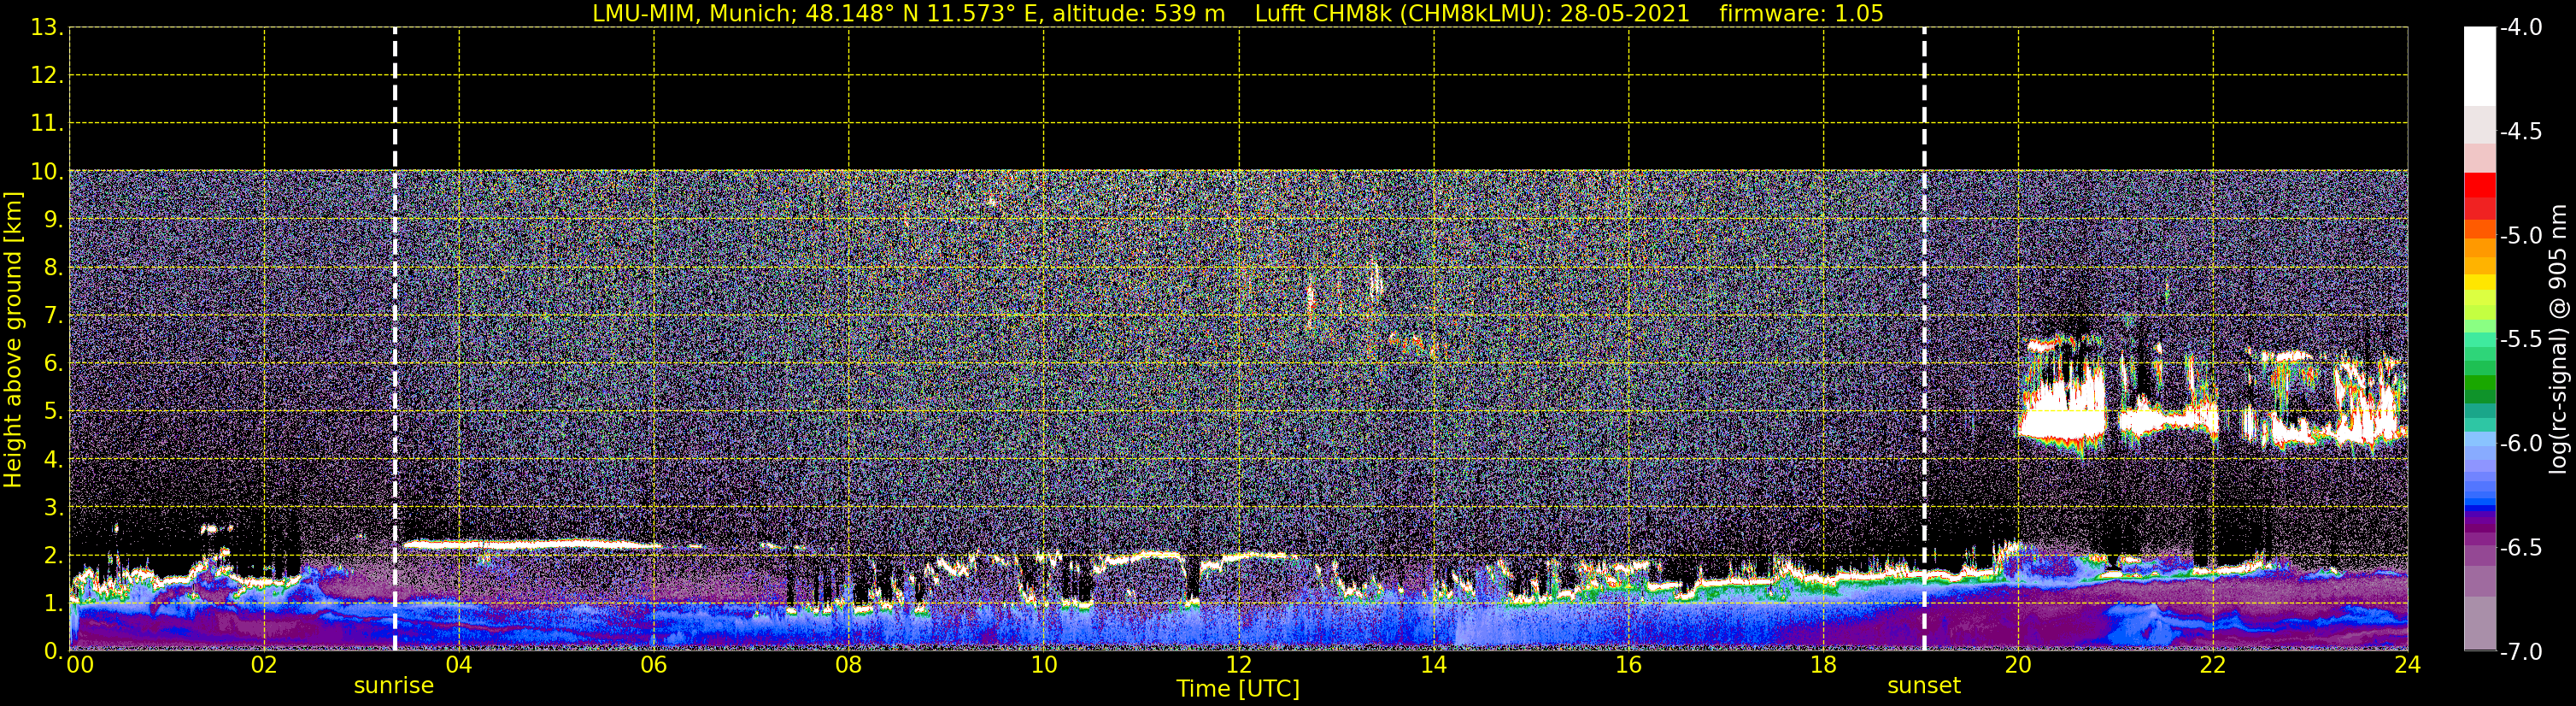The height and width of the screenshot is (706, 2576).
Task: Select the white band atop the colorbar
Action: pos(2480,66)
